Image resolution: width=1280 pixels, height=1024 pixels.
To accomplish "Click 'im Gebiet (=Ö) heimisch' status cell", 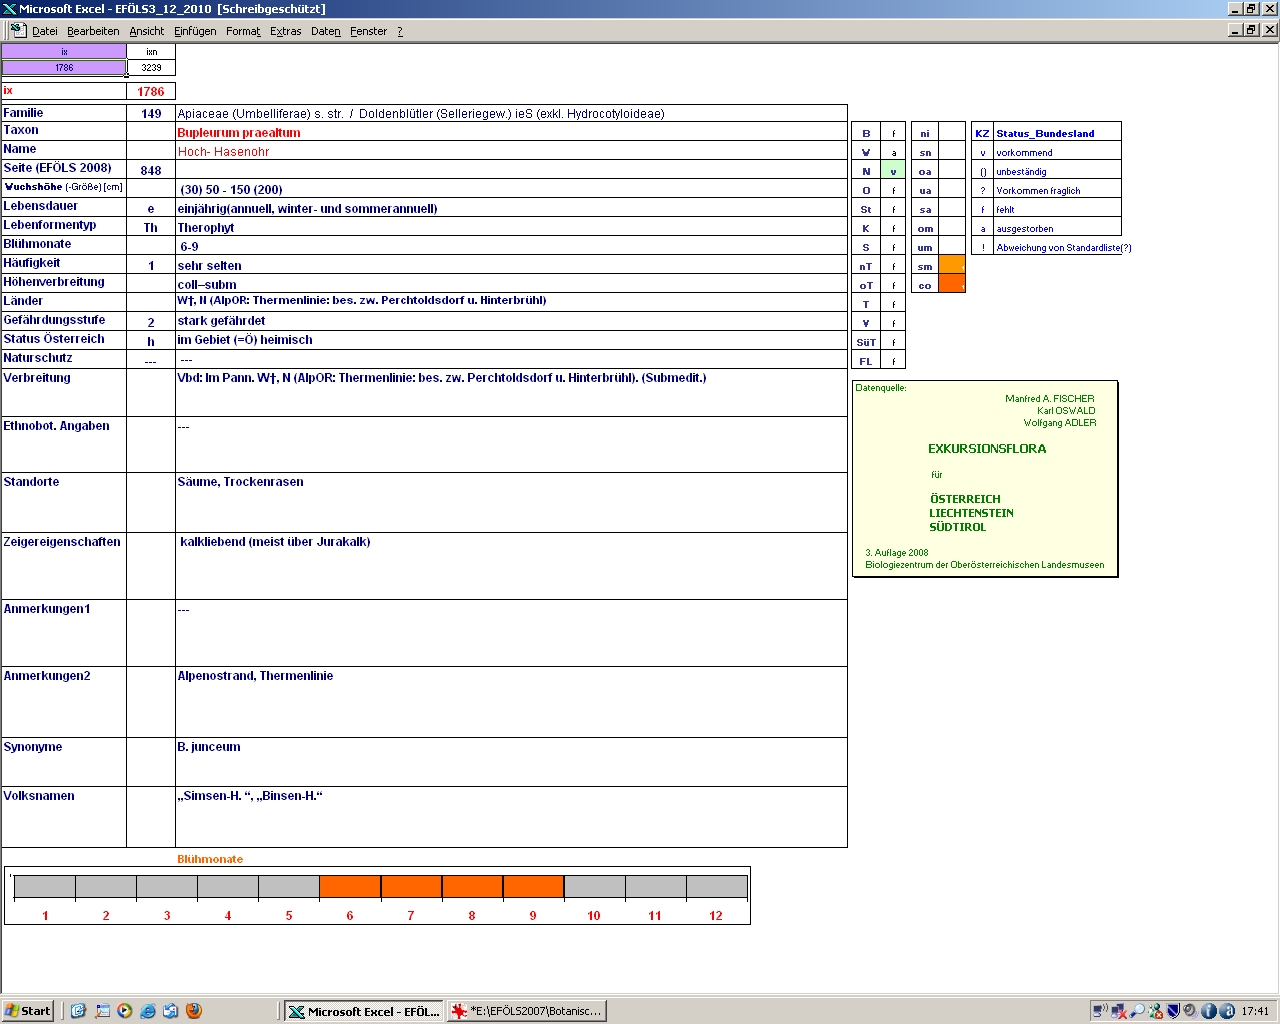I will [x=511, y=340].
